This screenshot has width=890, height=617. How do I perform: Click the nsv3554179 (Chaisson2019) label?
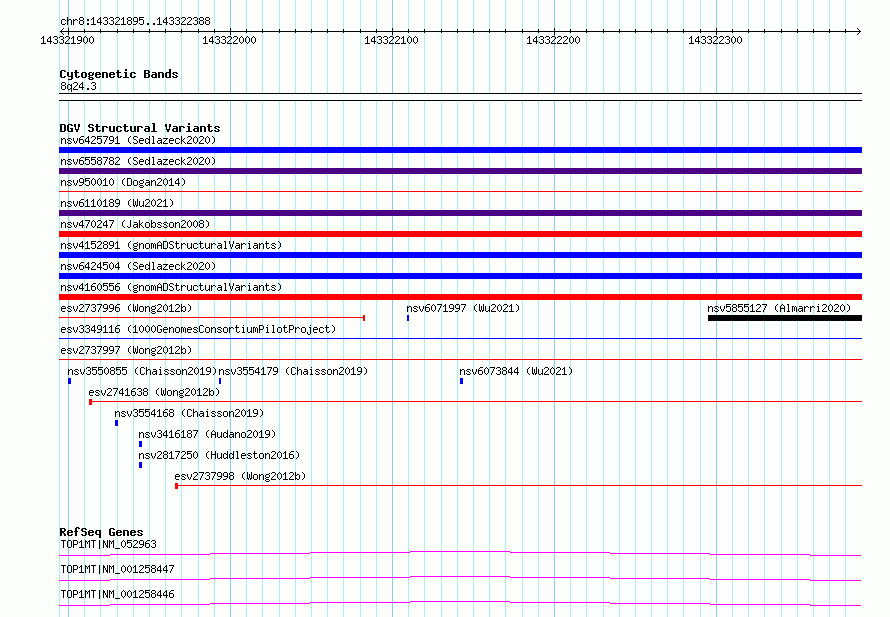[293, 371]
